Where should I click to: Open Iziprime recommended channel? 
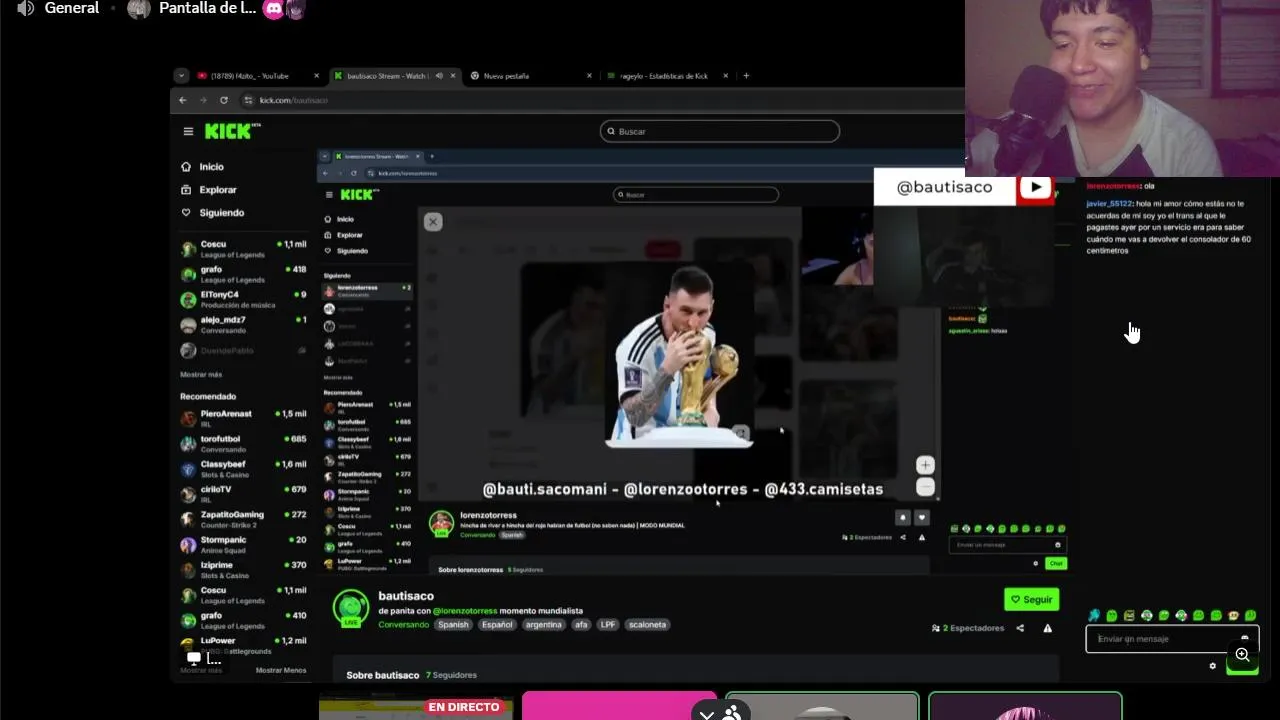click(x=243, y=570)
